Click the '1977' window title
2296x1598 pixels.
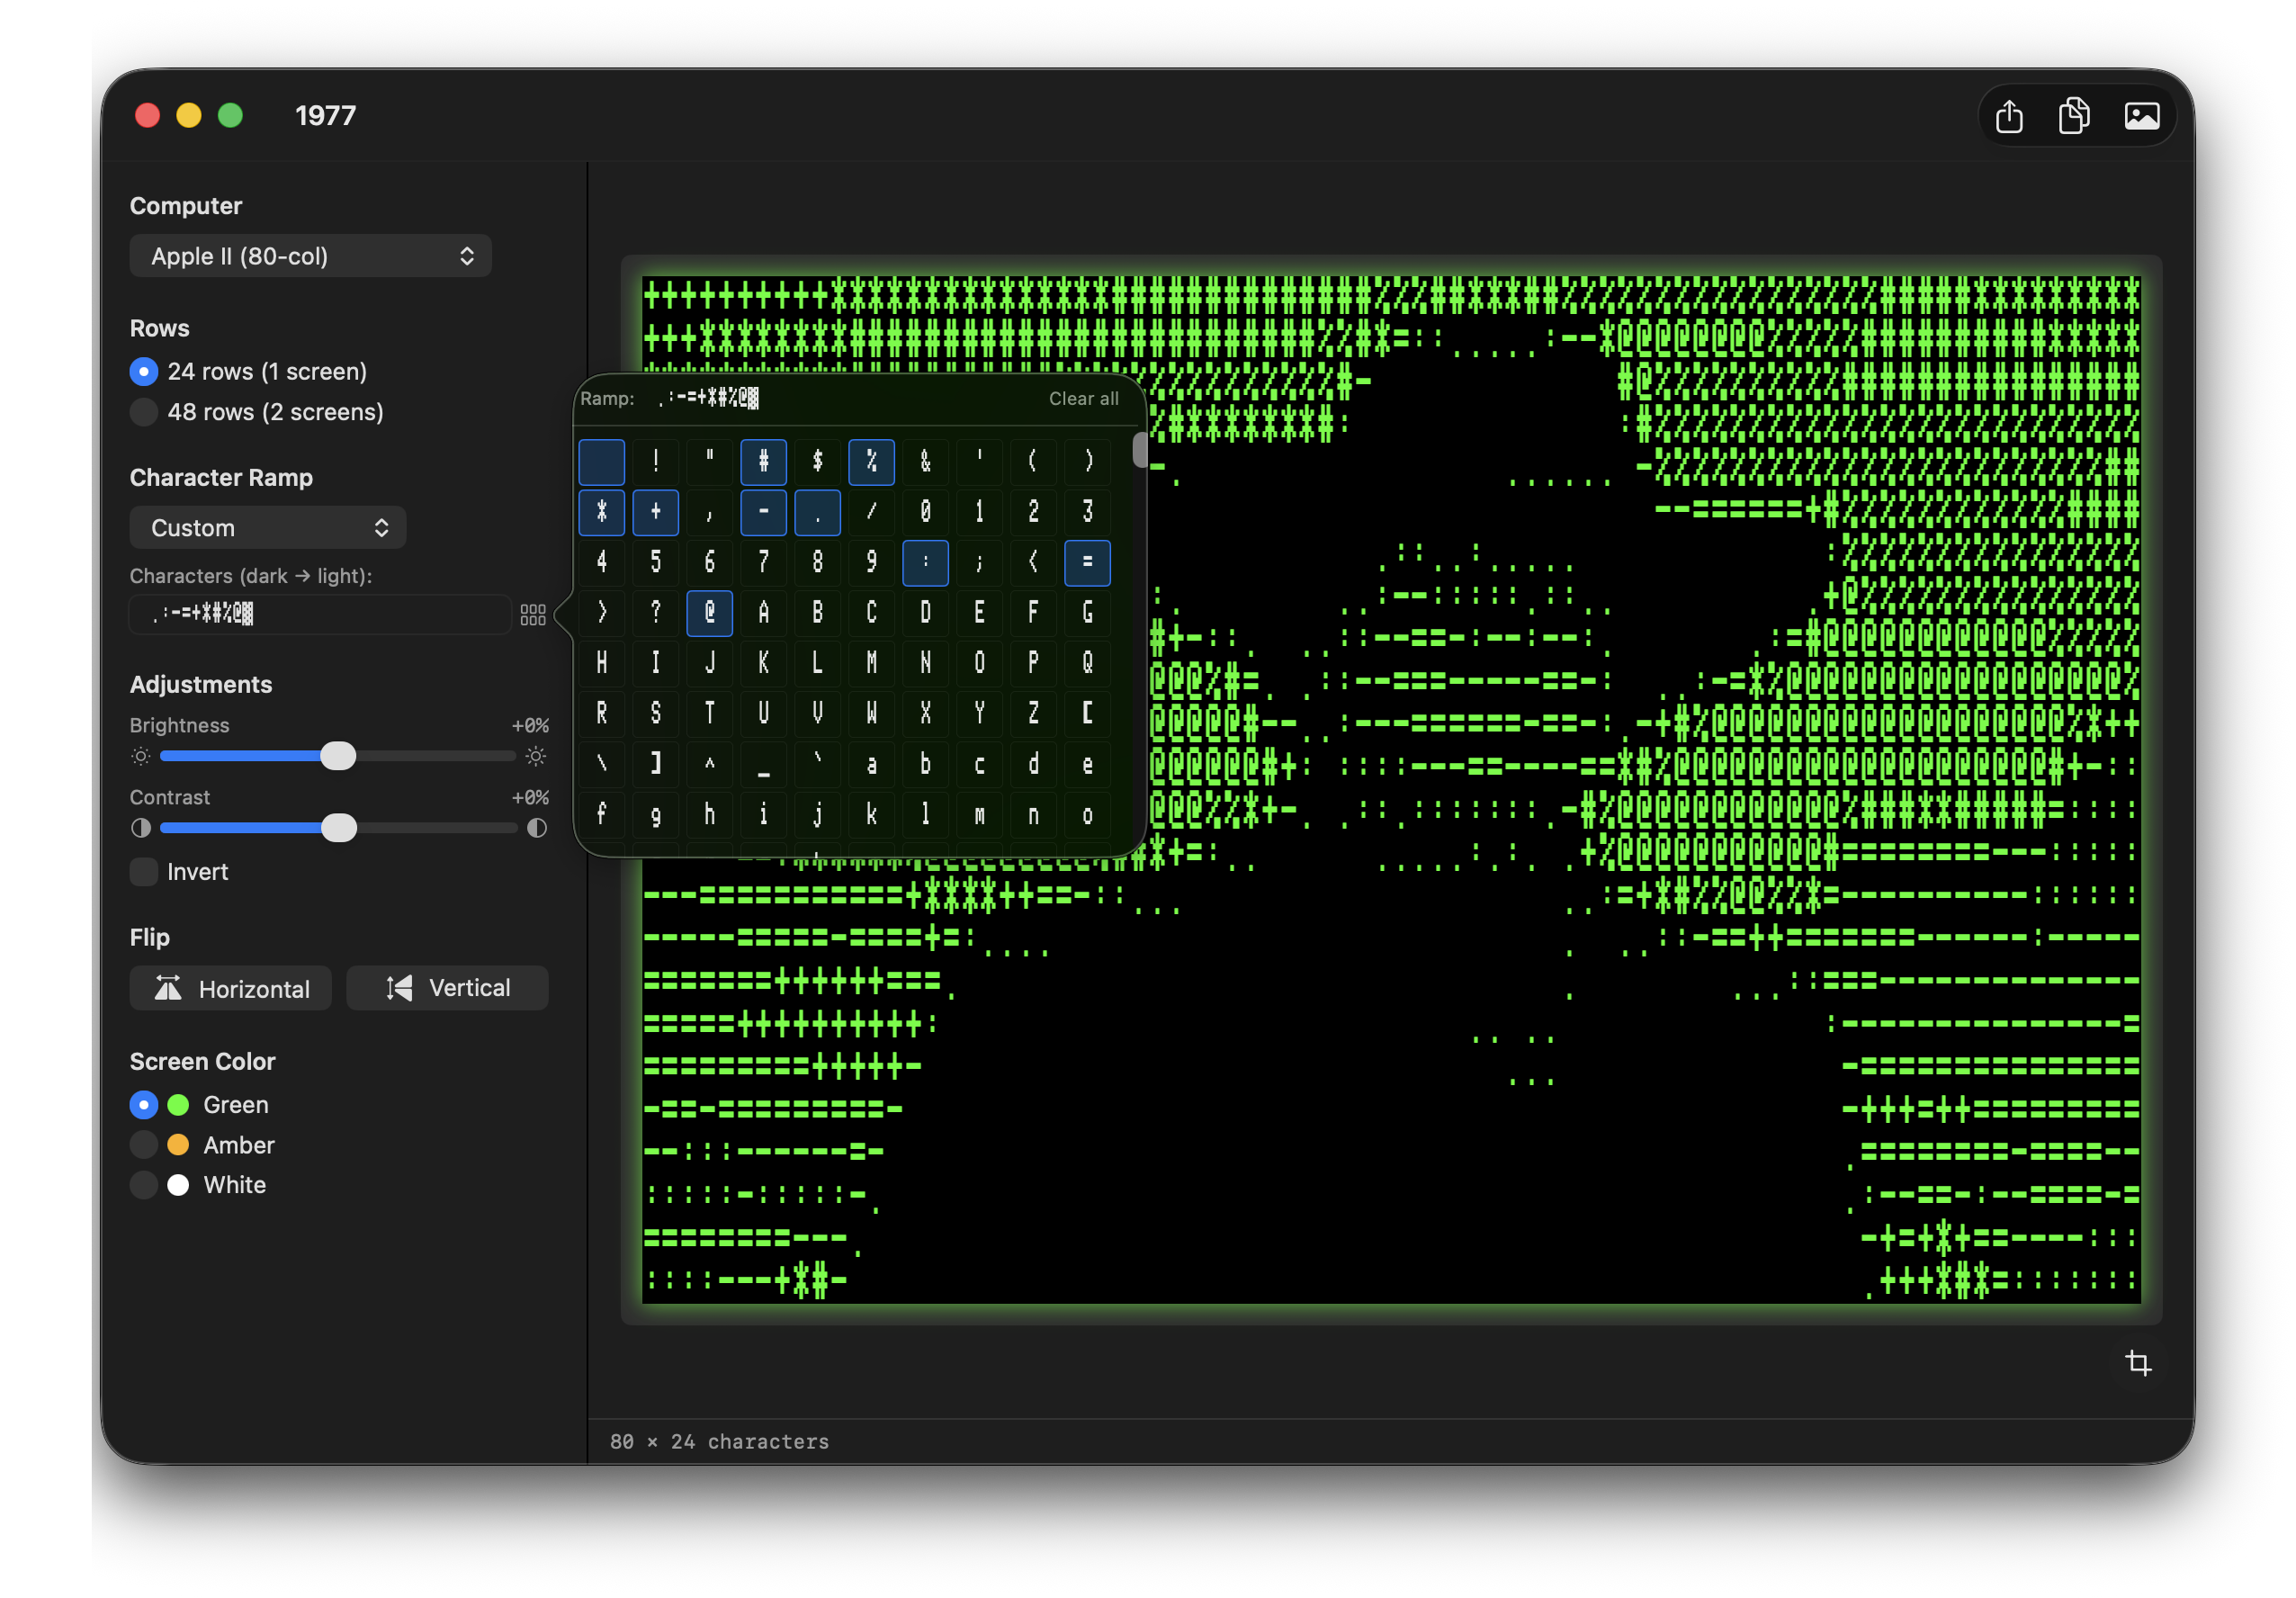point(326,116)
